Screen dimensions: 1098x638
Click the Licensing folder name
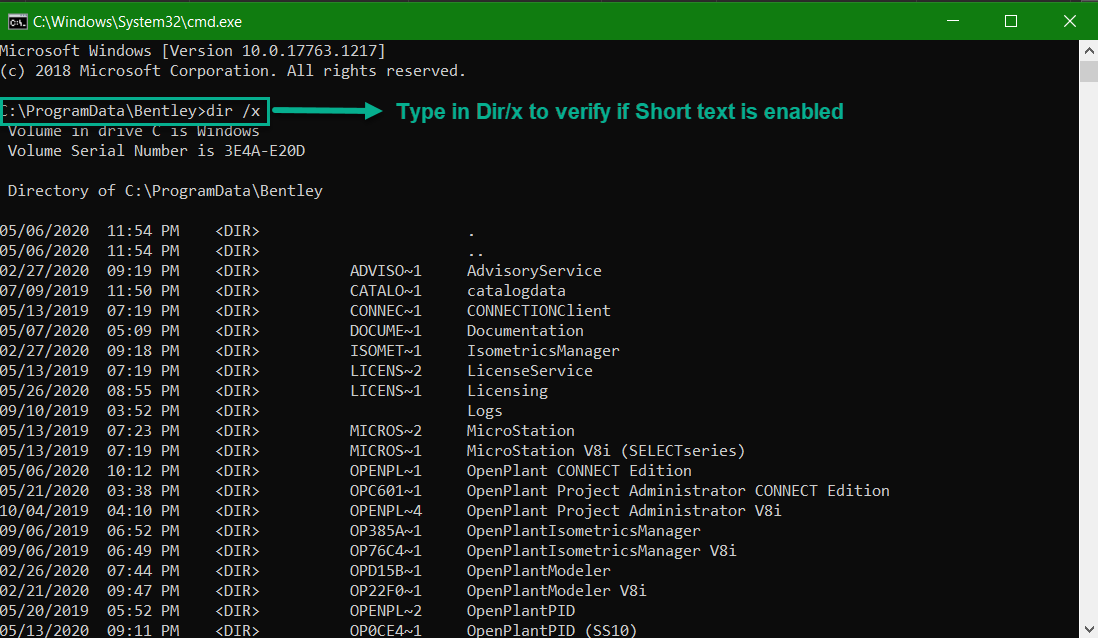coord(508,391)
